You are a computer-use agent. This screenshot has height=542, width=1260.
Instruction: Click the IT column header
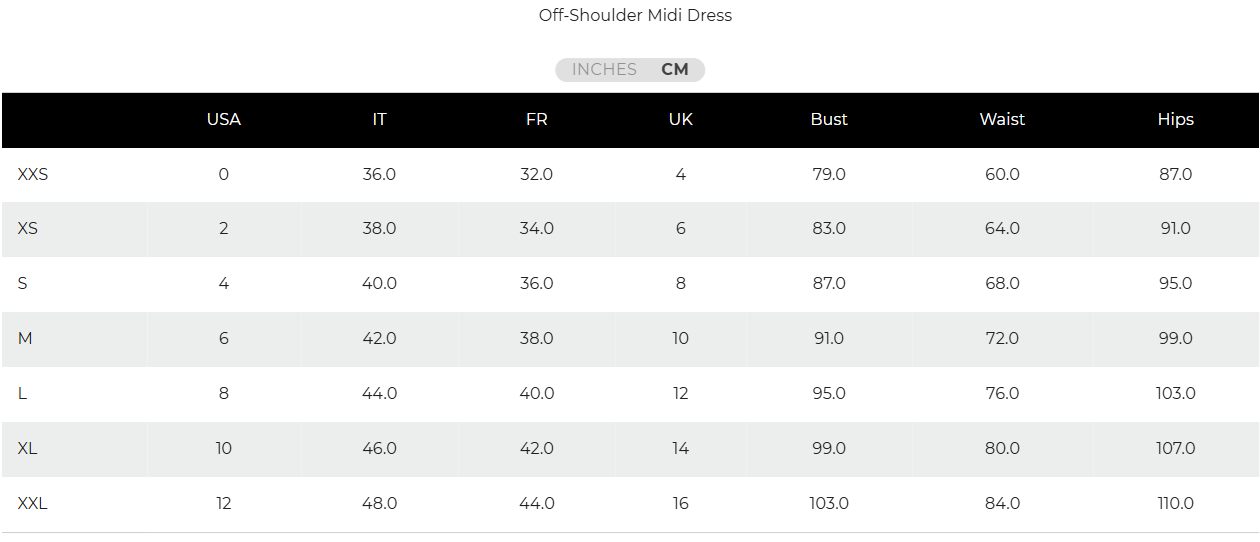click(x=379, y=120)
